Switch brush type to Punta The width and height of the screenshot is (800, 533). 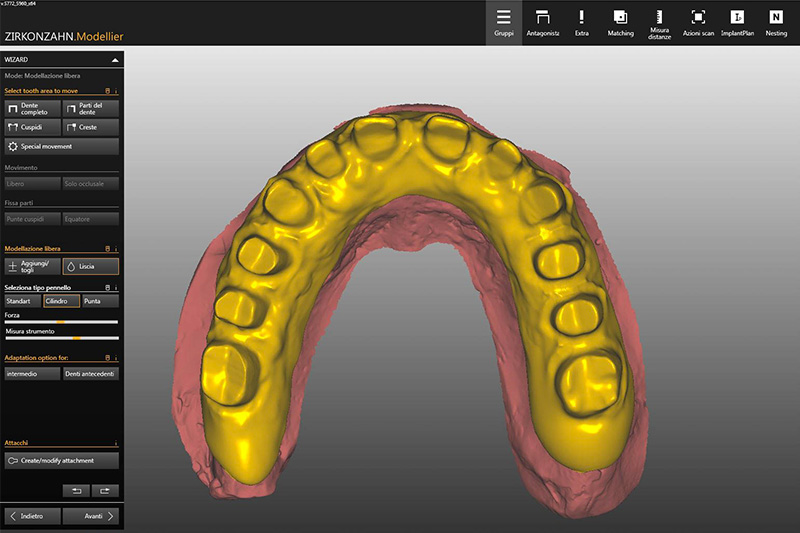100,300
